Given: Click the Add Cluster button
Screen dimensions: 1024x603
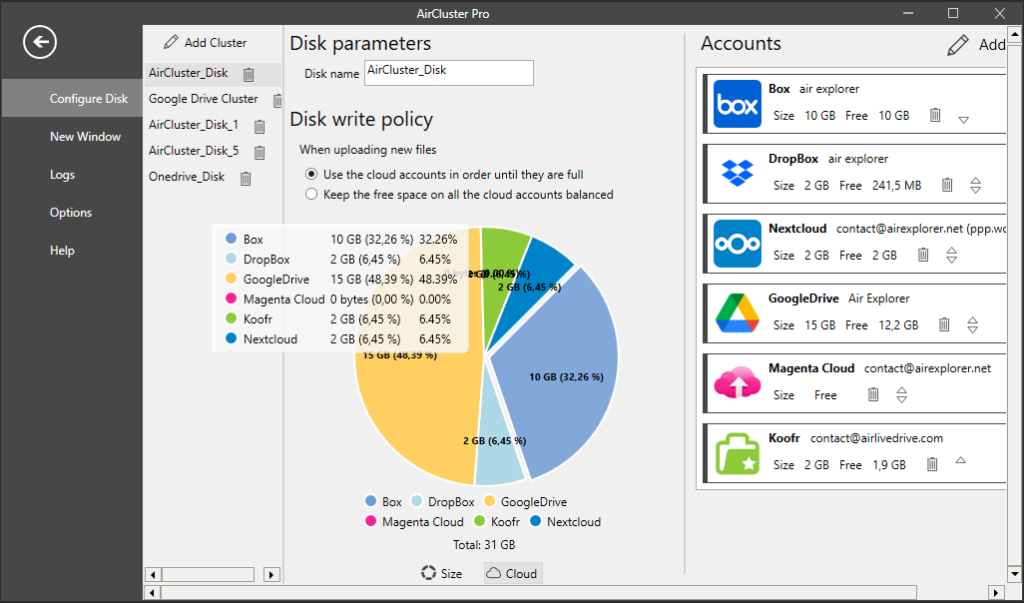Looking at the screenshot, I should [x=205, y=42].
